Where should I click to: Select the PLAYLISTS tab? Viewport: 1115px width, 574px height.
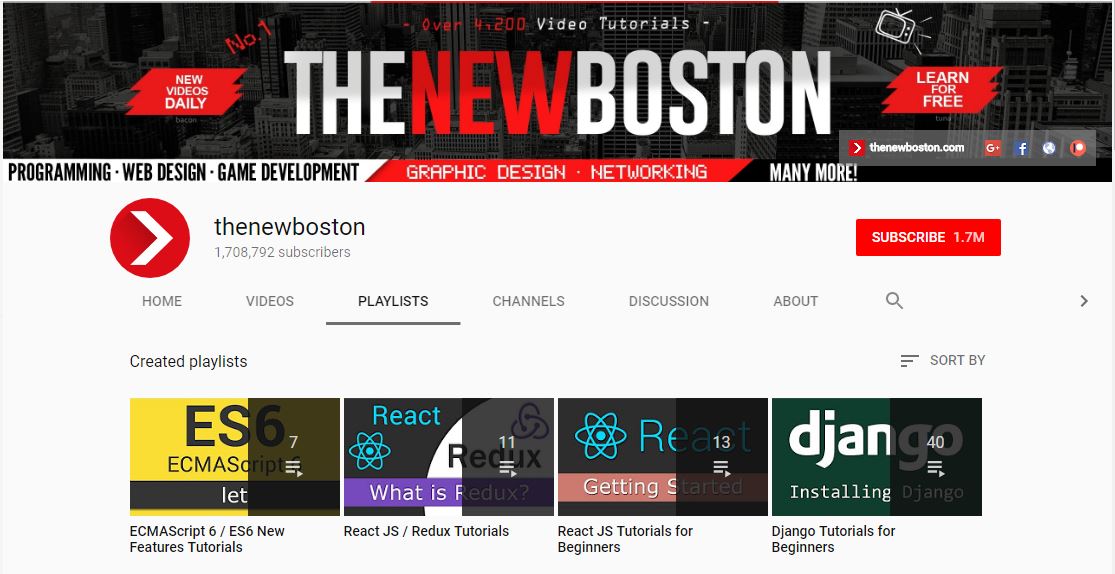(x=393, y=301)
